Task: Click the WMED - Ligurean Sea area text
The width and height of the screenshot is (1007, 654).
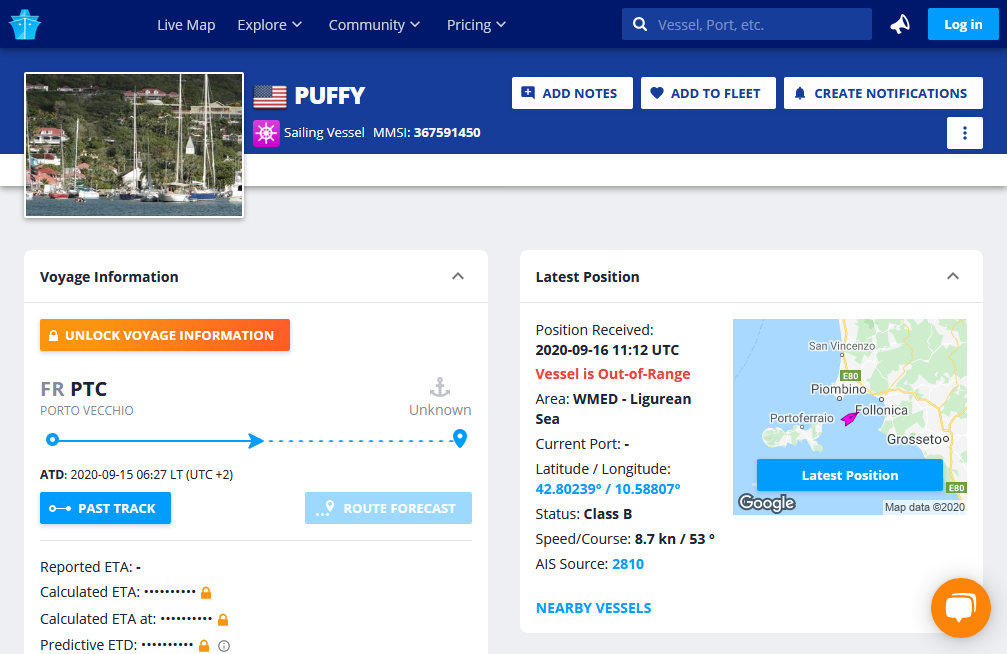Action: [613, 409]
